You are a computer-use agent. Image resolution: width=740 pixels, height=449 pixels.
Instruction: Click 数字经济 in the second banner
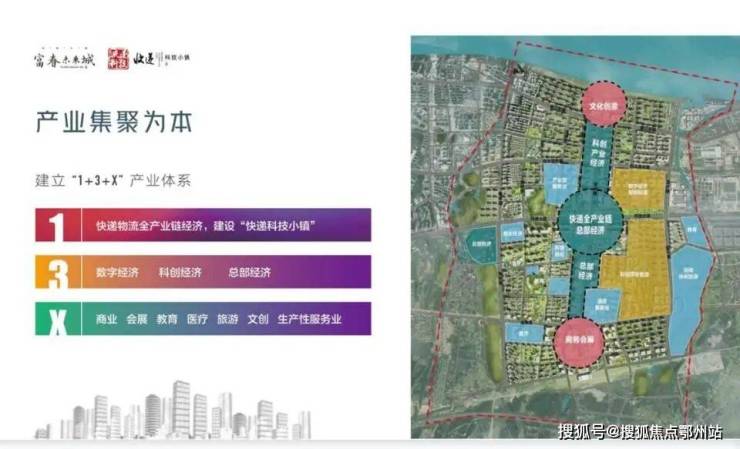point(117,272)
